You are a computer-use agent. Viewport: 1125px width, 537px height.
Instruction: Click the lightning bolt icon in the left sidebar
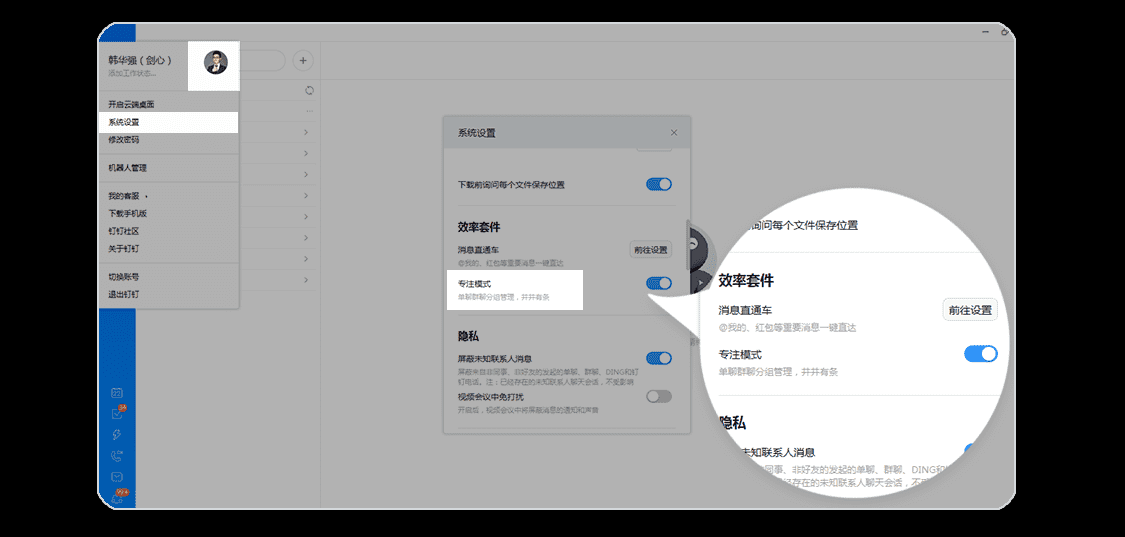tap(117, 434)
